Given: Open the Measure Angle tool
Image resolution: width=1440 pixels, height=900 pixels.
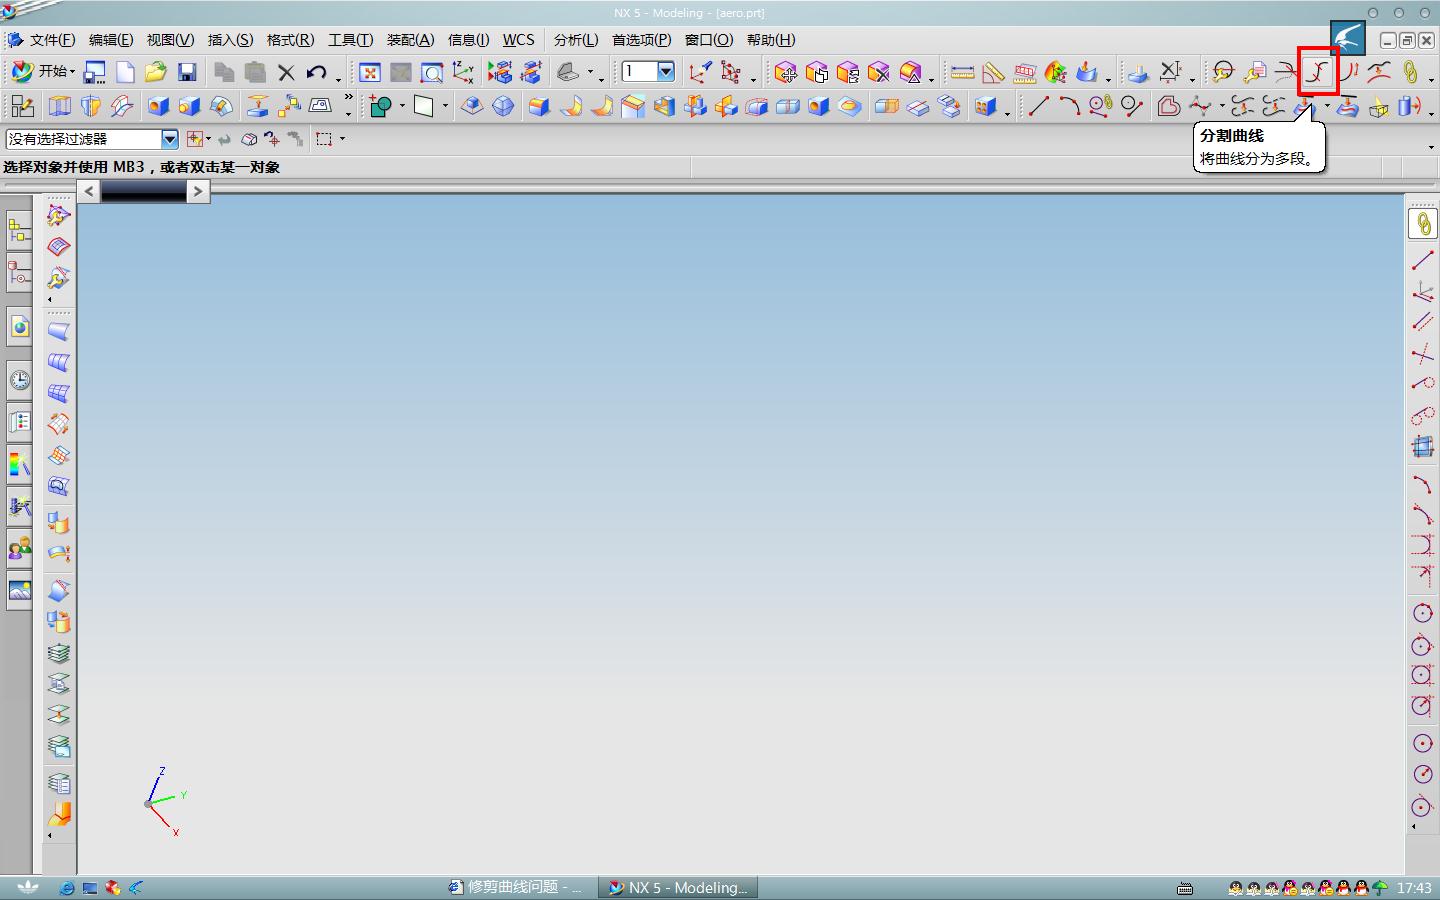Looking at the screenshot, I should pos(993,72).
